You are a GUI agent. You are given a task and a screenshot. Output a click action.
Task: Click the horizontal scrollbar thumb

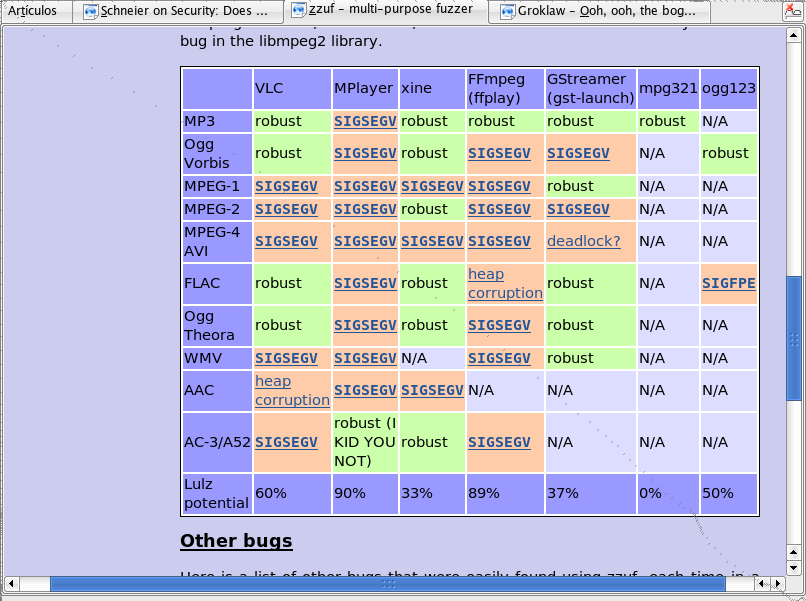click(x=388, y=584)
